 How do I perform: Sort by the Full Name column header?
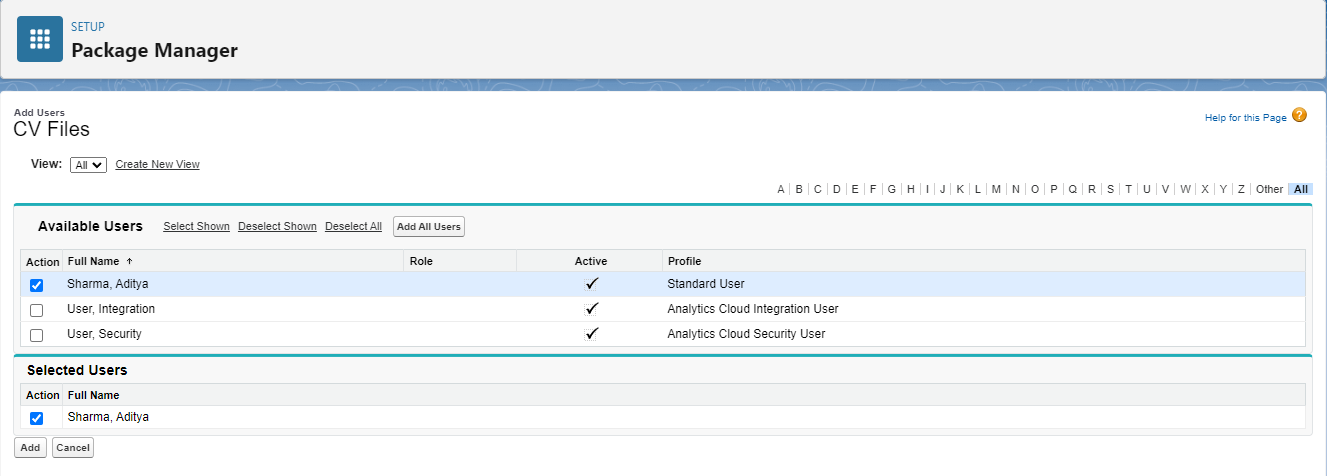(x=91, y=261)
